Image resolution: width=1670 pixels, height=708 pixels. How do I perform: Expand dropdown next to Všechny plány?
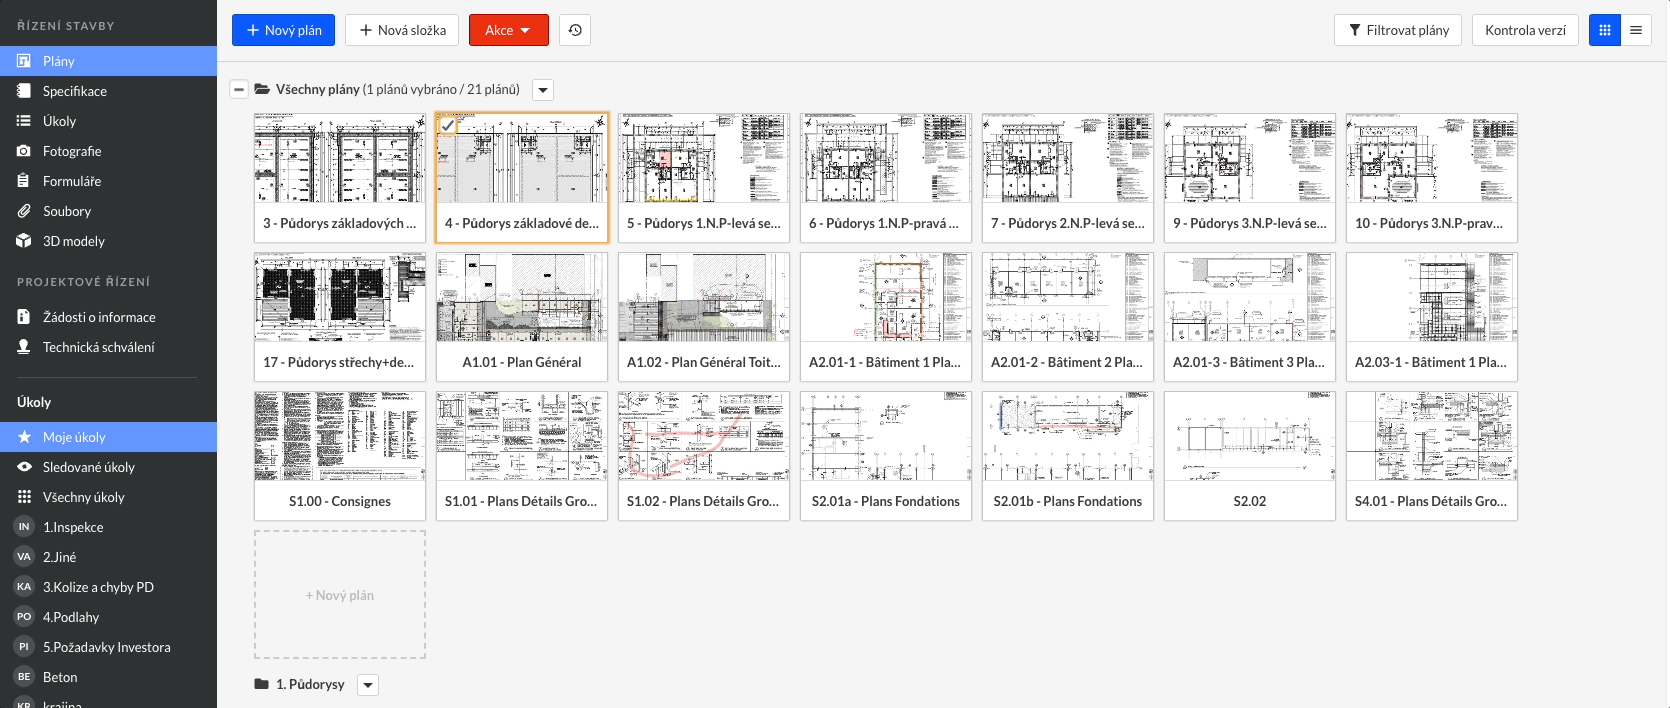tap(543, 90)
